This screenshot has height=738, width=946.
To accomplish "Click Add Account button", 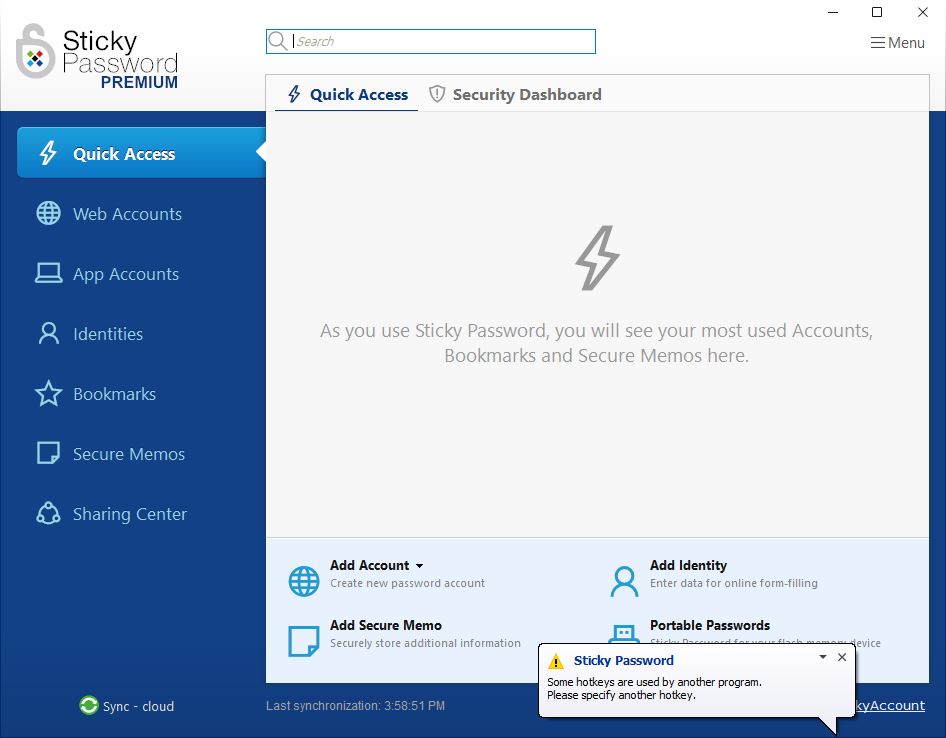I will 369,565.
